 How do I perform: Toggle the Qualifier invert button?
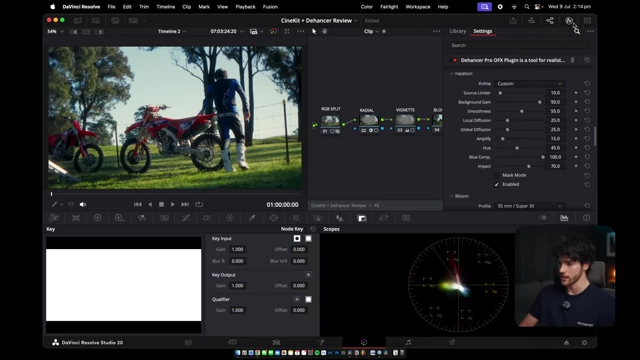click(x=297, y=299)
